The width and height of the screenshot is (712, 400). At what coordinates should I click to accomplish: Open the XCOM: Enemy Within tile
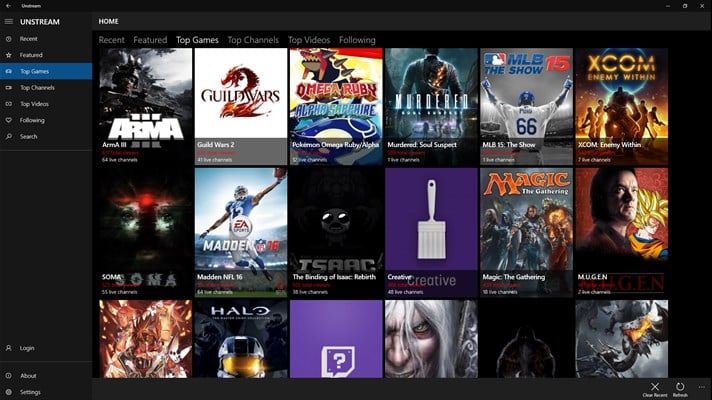click(622, 106)
